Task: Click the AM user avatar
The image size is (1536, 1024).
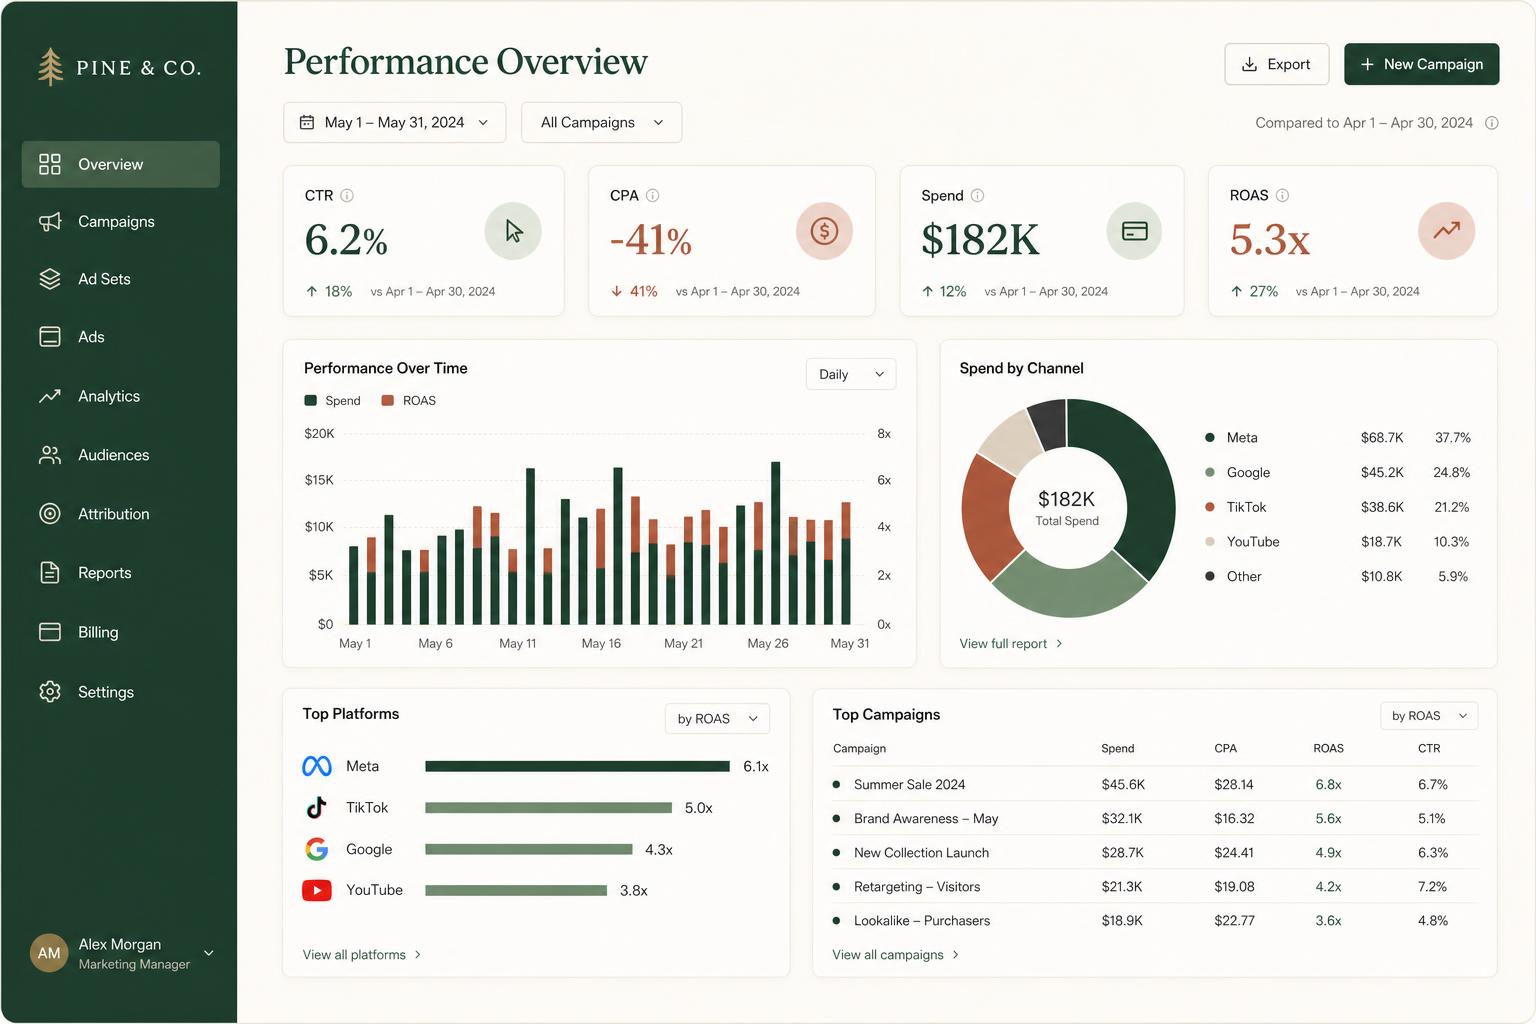Action: [x=49, y=953]
